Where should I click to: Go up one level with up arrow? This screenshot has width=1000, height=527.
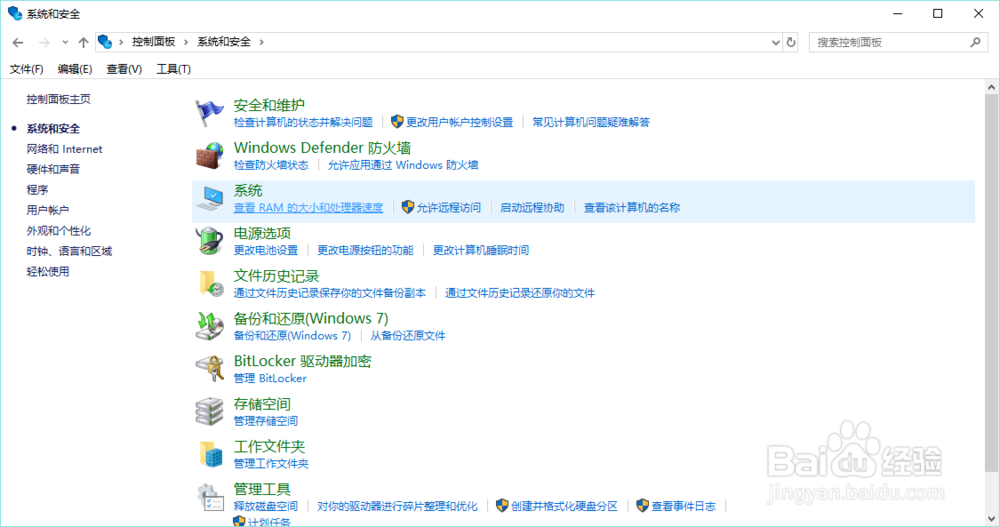83,42
